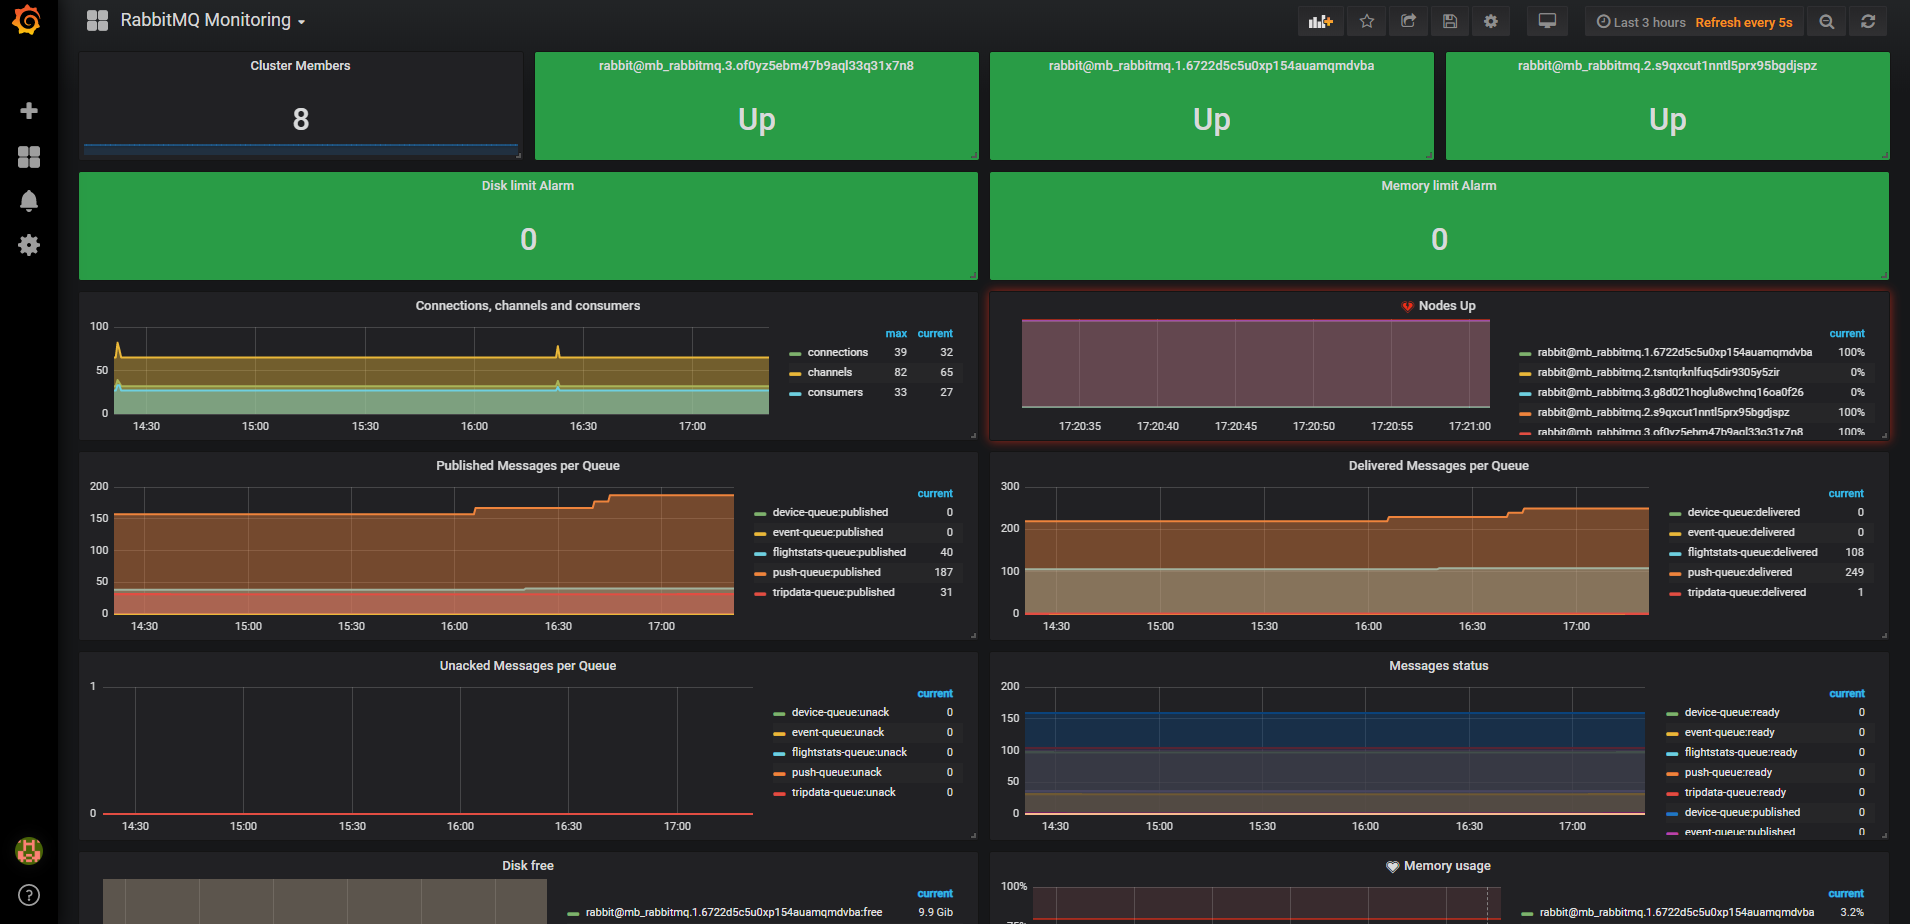
Task: Toggle push-queue:published series visibility
Action: pyautogui.click(x=826, y=573)
